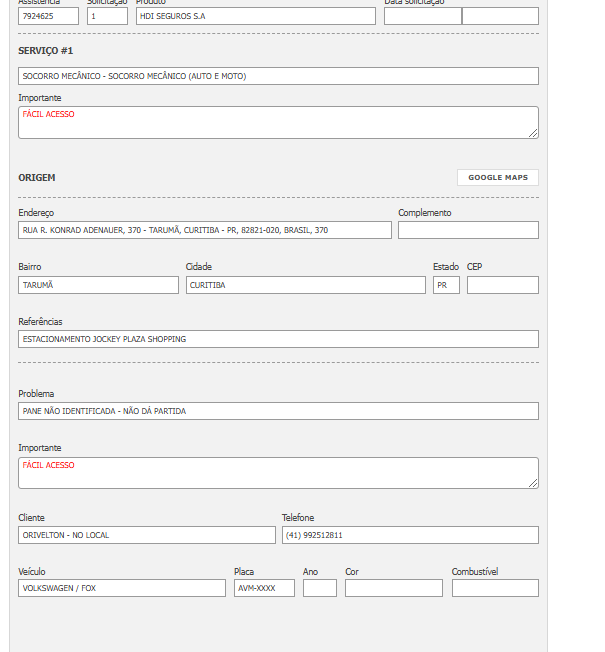Focus the Telefone number field

point(410,535)
